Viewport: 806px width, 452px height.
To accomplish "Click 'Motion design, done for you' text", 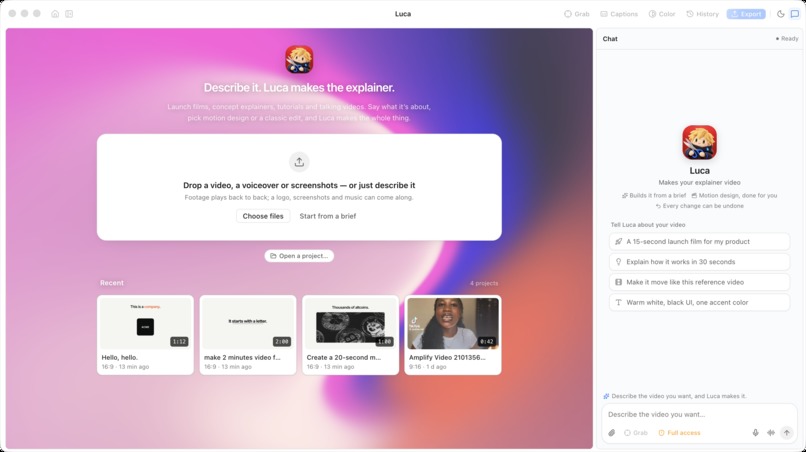I will pyautogui.click(x=738, y=195).
